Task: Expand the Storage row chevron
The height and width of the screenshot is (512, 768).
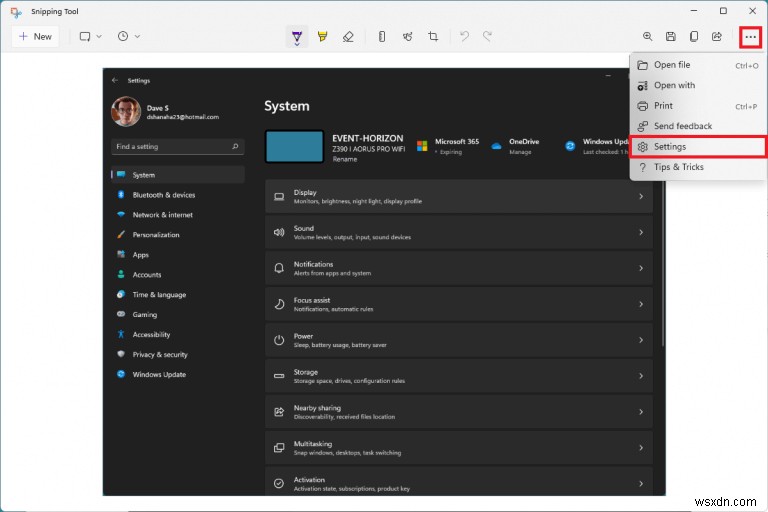Action: (641, 376)
